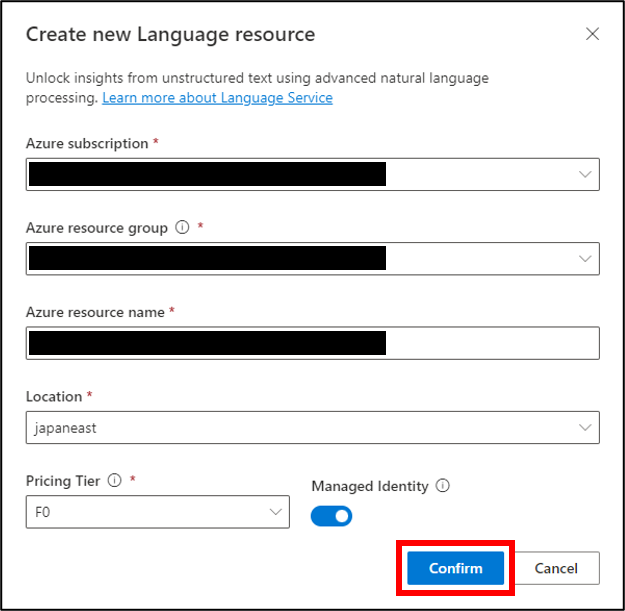This screenshot has width=625, height=611.
Task: Confirm creating the Language resource
Action: [x=455, y=568]
